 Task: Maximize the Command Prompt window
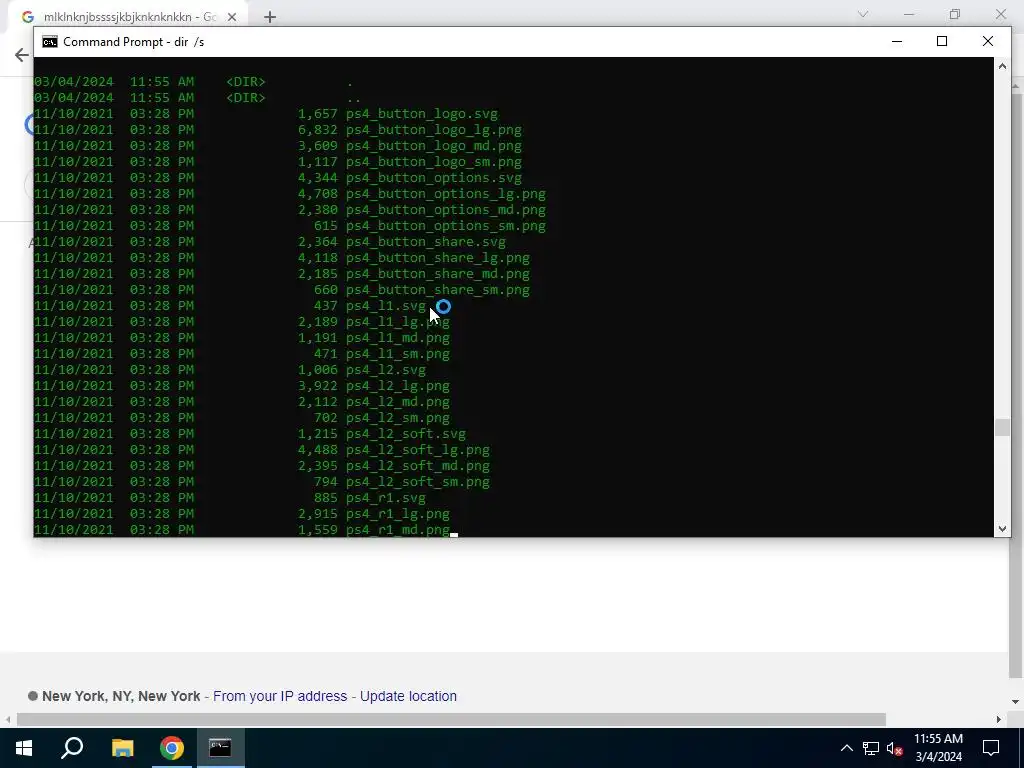(x=942, y=41)
